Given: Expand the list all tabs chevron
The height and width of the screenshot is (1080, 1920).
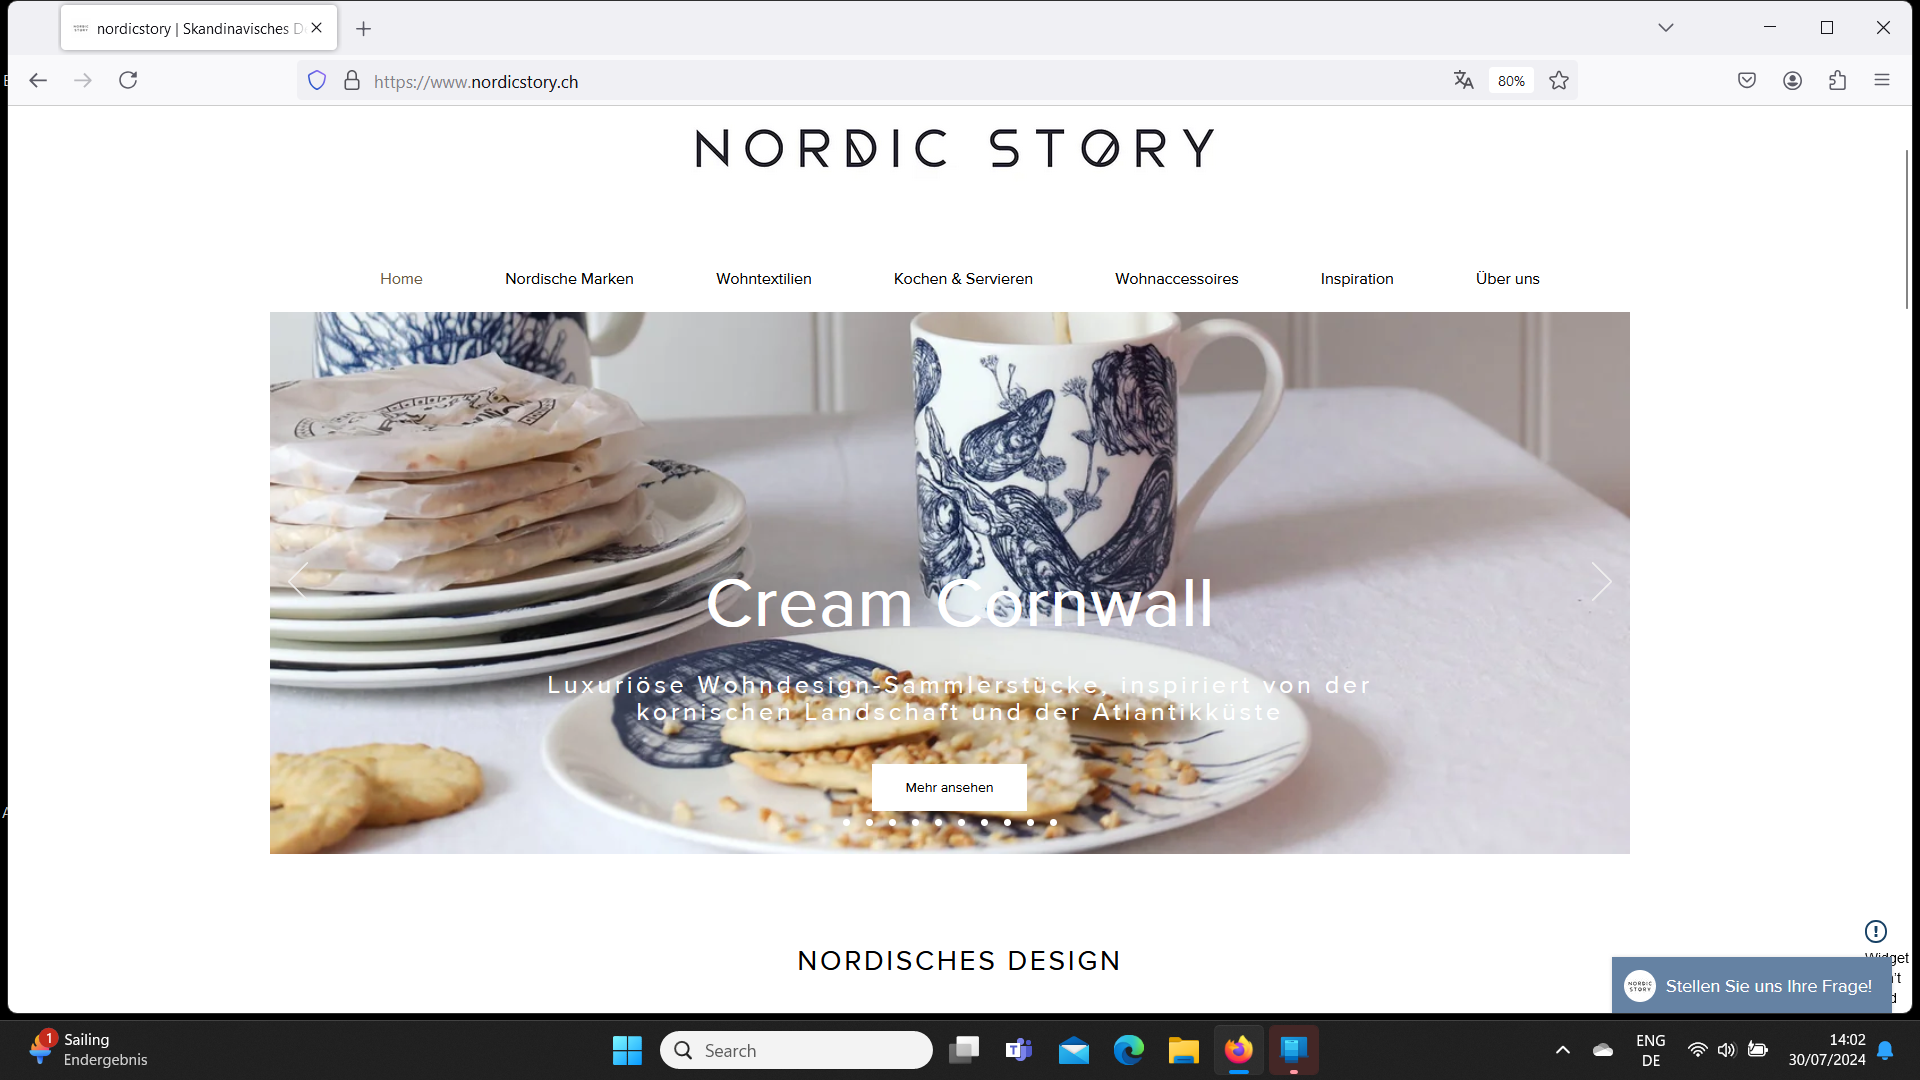Looking at the screenshot, I should click(1666, 28).
